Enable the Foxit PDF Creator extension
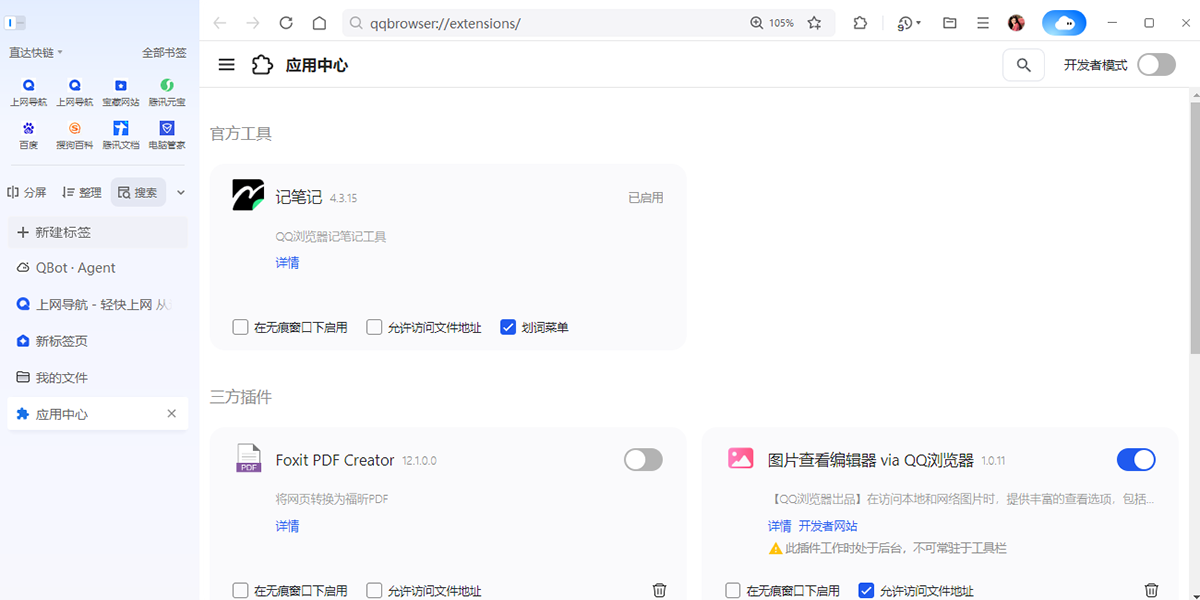 643,460
